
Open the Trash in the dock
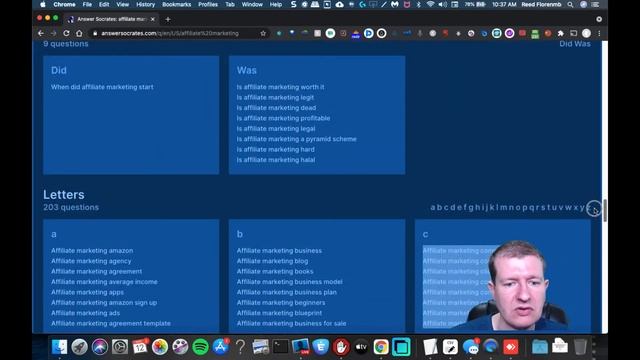pyautogui.click(x=580, y=347)
